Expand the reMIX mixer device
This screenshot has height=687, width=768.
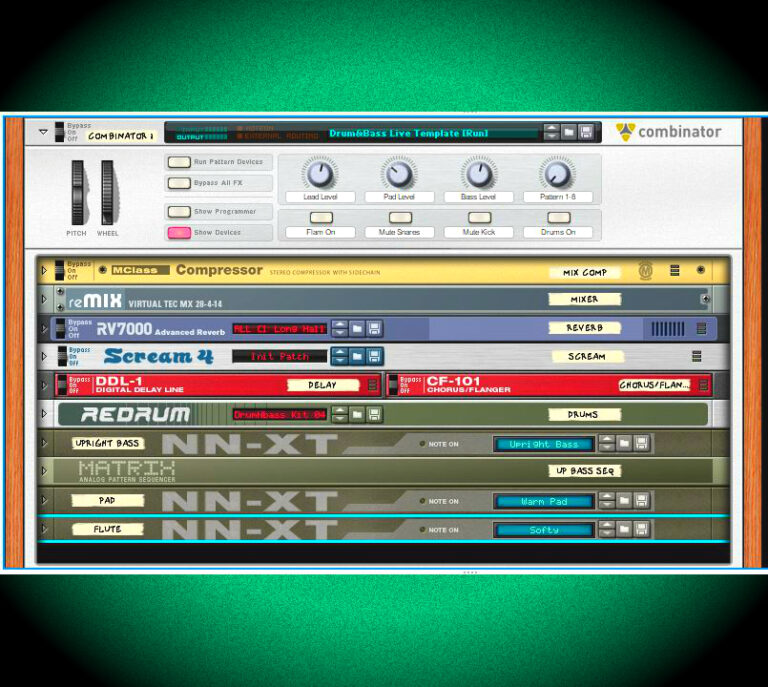(44, 299)
